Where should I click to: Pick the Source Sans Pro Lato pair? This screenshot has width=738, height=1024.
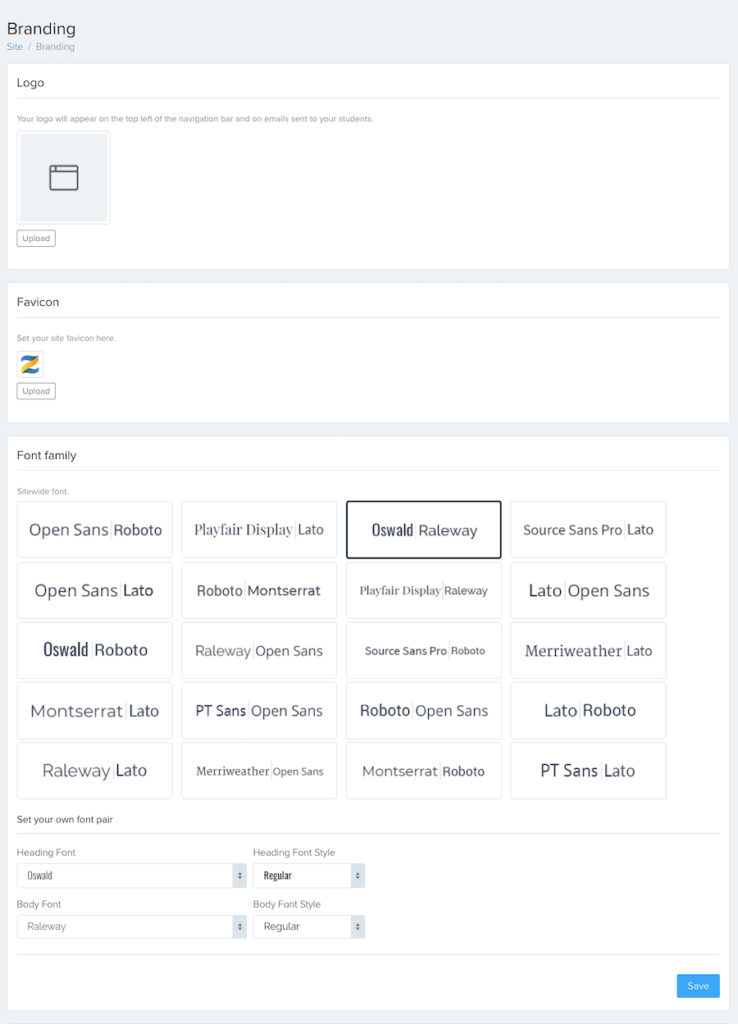(588, 530)
